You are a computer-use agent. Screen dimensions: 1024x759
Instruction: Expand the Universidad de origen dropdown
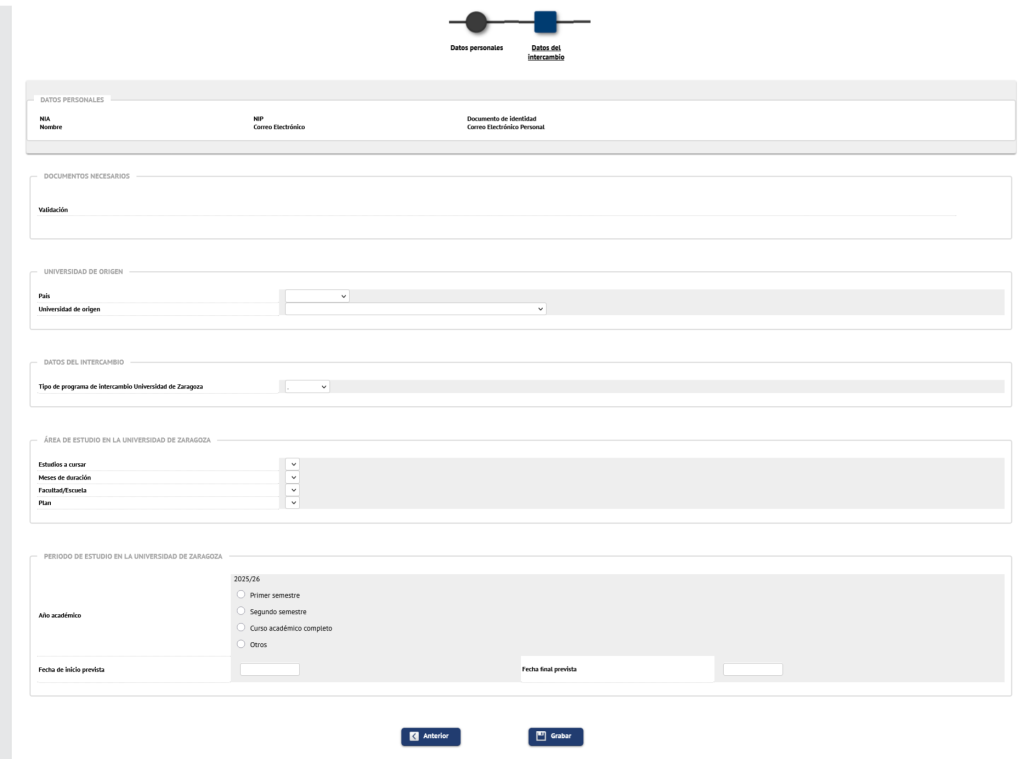pos(415,309)
